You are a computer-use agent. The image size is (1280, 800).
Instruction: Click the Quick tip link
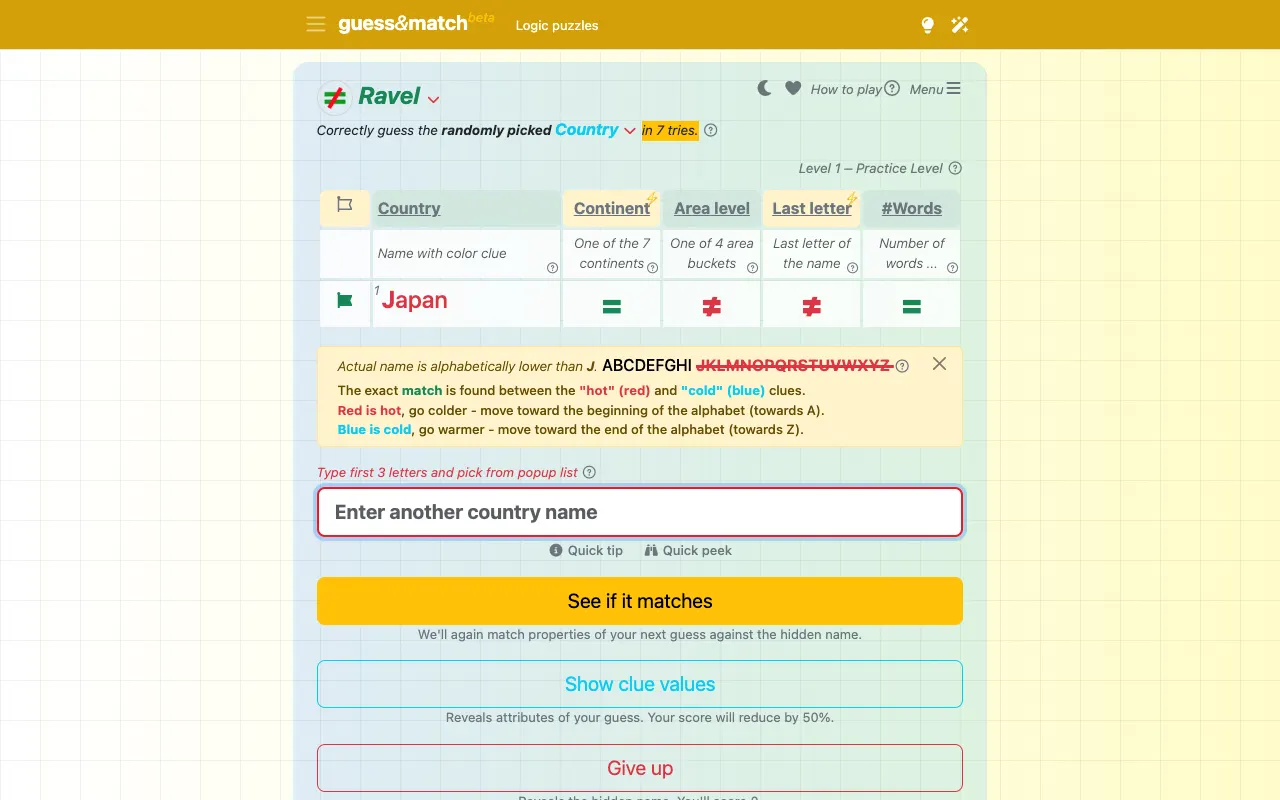[x=586, y=550]
